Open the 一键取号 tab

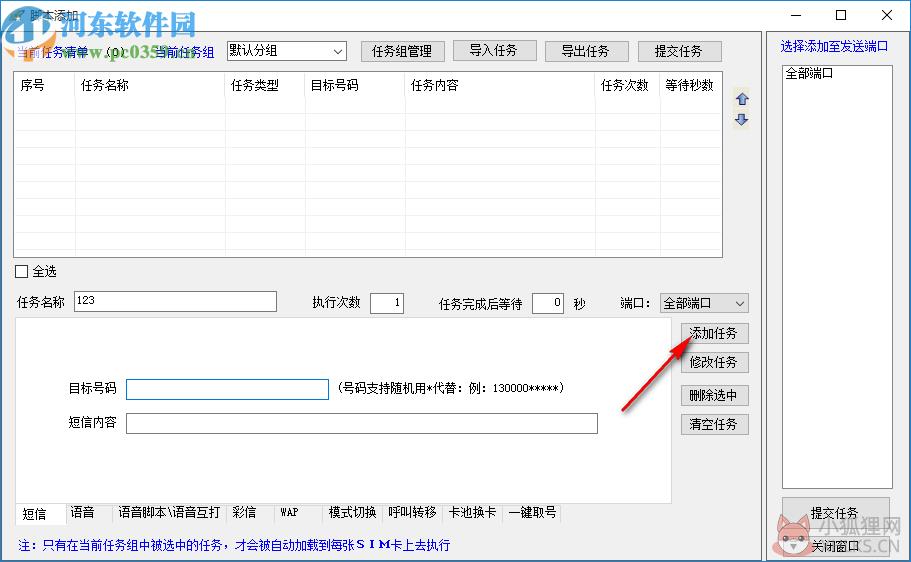click(x=532, y=512)
